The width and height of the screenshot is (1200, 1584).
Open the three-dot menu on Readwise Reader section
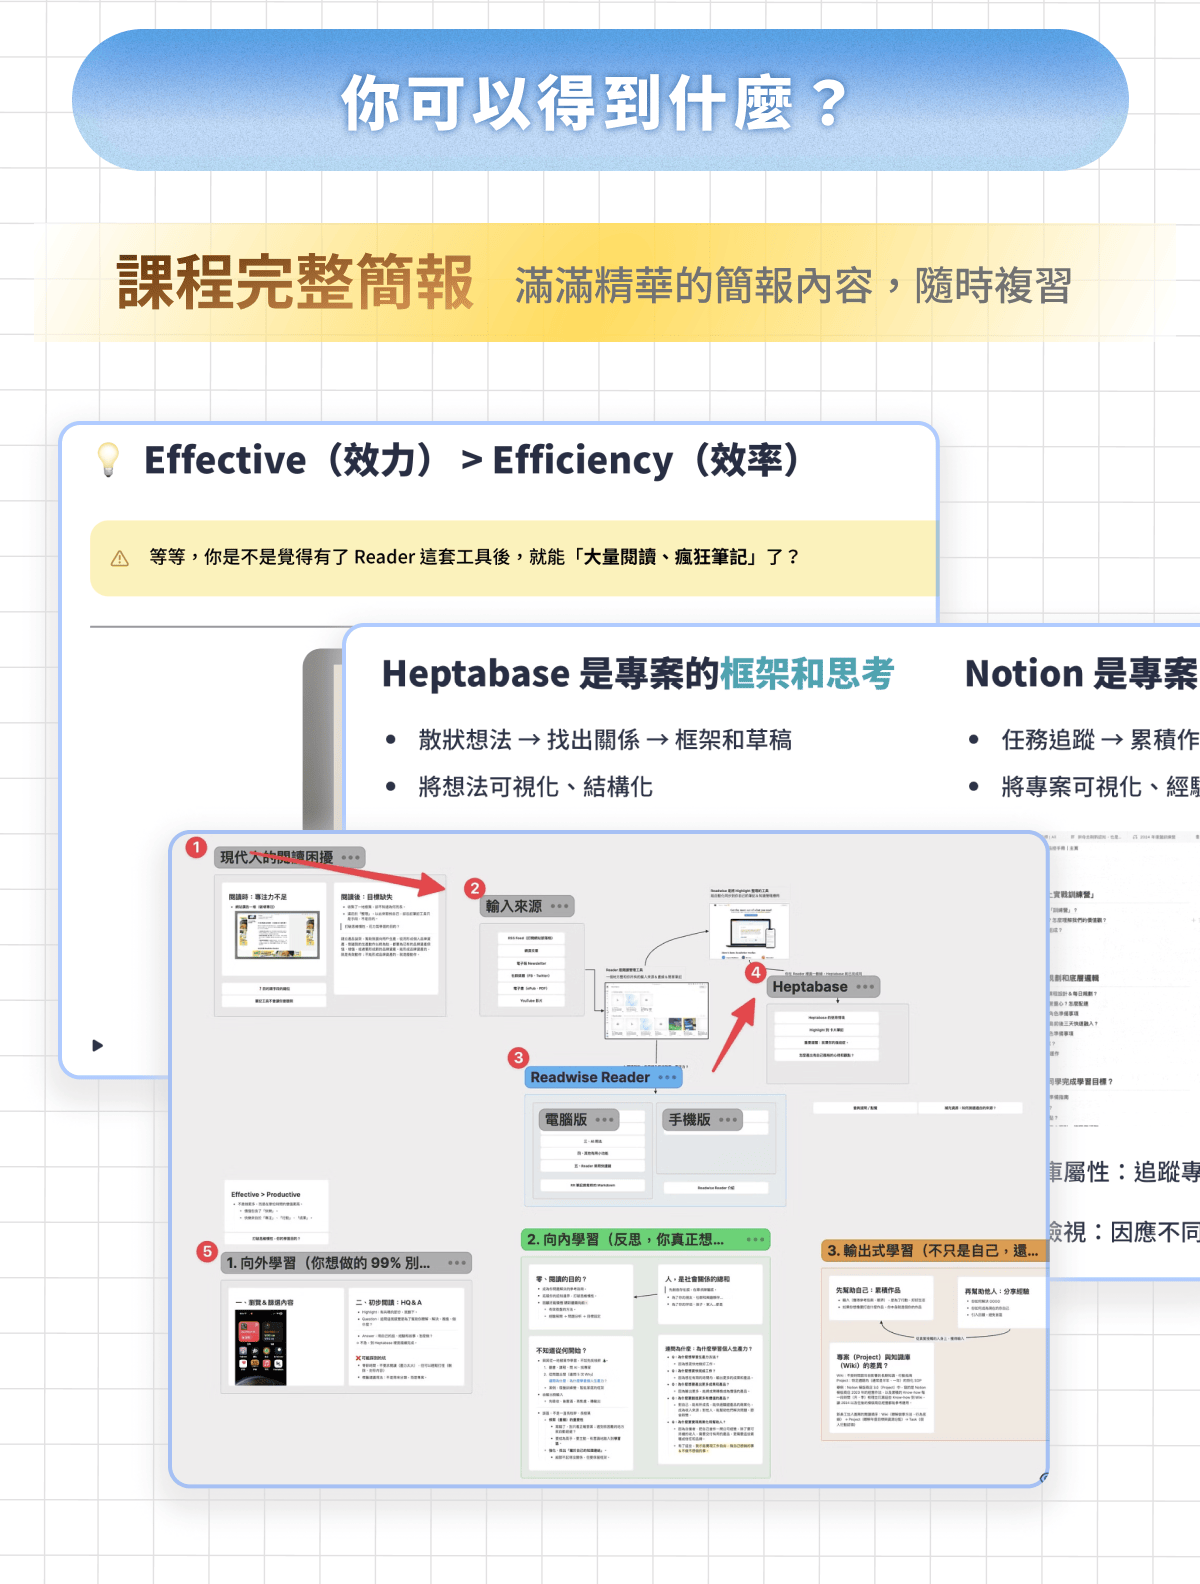coord(667,1077)
